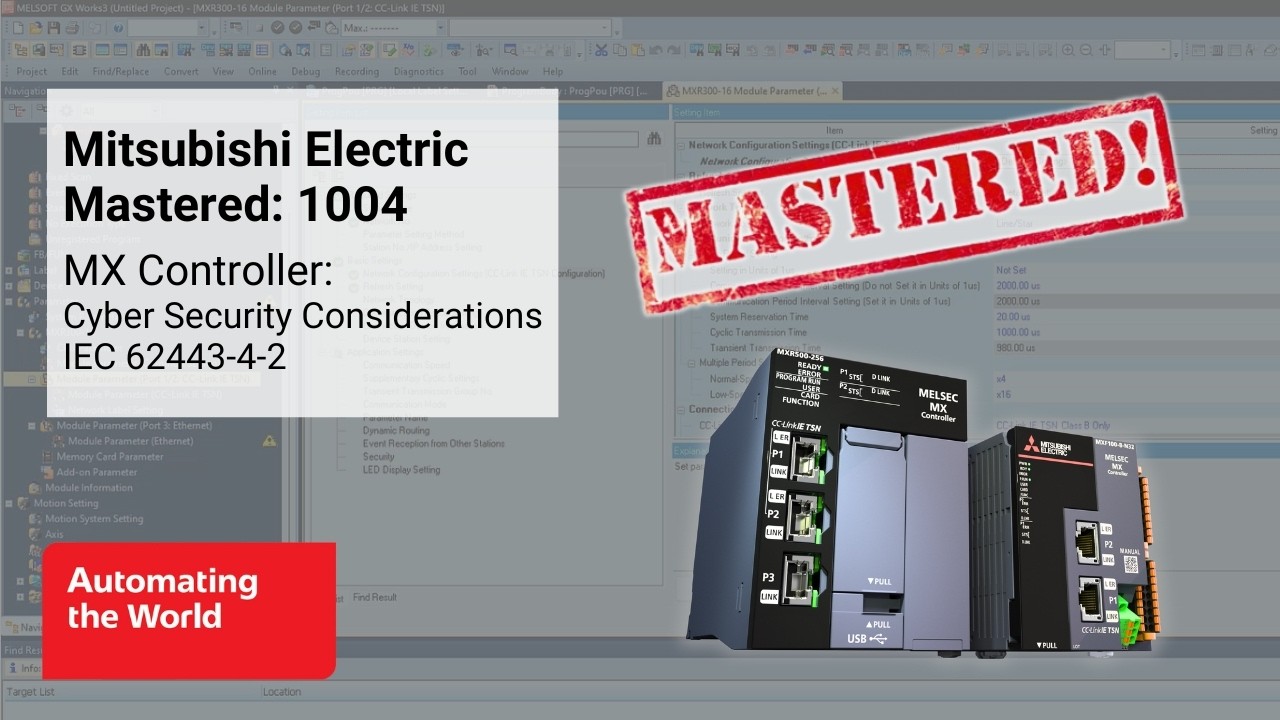Screen dimensions: 1280x720
Task: Click the binoculars search icon in the parameter panel
Action: [x=654, y=139]
